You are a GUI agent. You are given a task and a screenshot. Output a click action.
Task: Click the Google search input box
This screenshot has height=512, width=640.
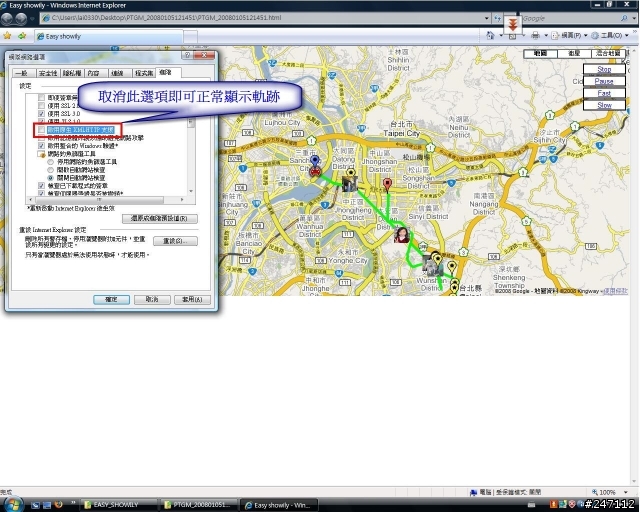click(570, 18)
